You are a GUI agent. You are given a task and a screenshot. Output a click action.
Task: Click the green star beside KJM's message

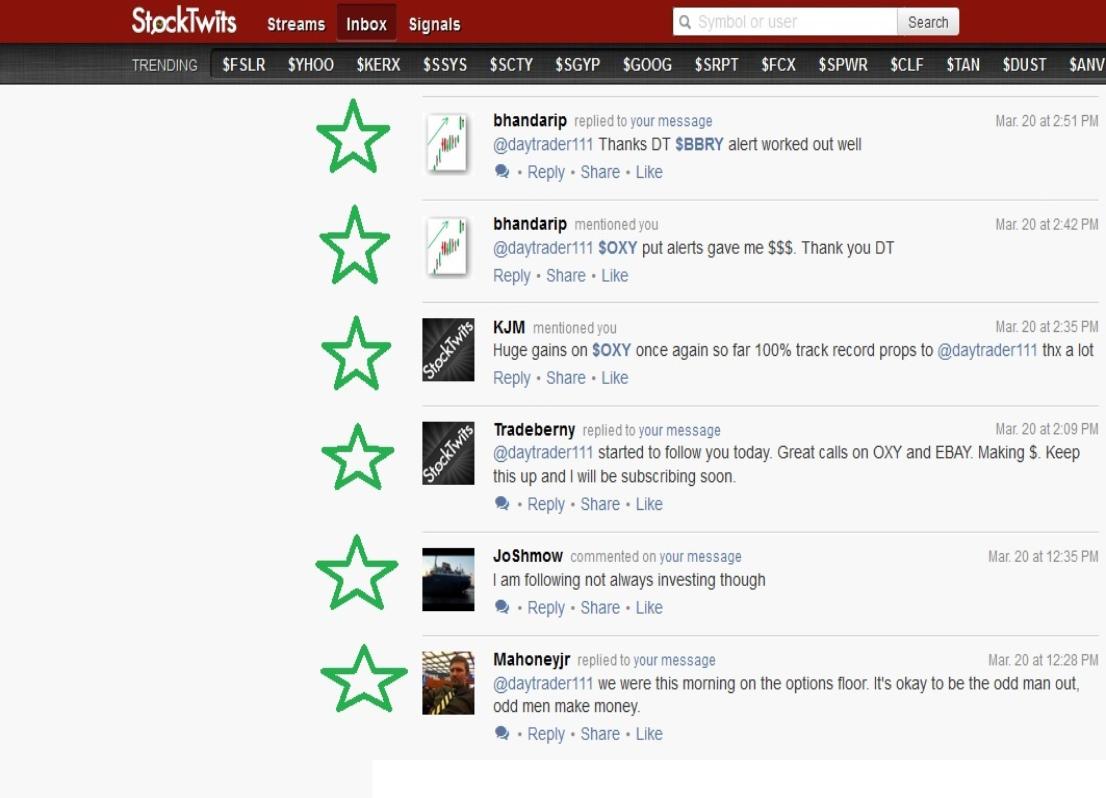[356, 353]
